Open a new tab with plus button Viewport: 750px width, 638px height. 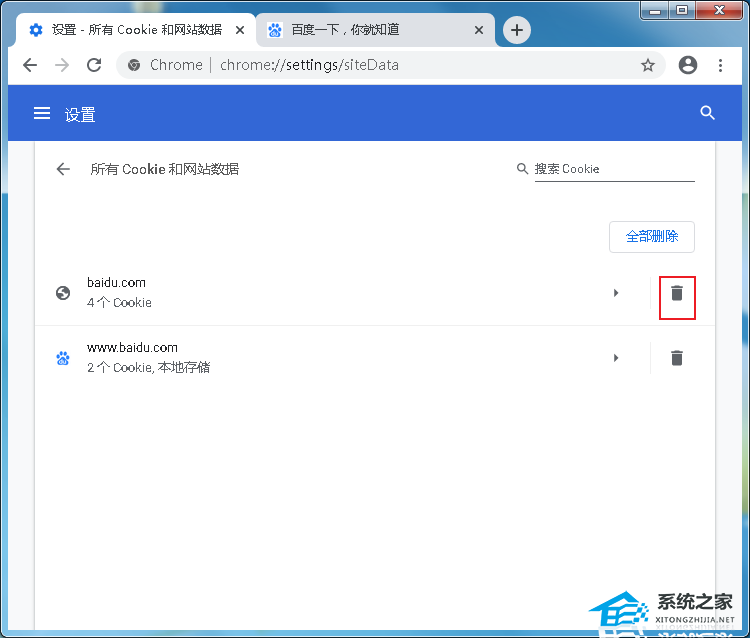(x=517, y=30)
